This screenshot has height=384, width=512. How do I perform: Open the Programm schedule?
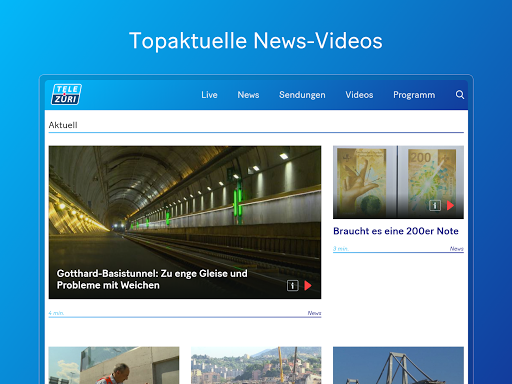pos(414,95)
